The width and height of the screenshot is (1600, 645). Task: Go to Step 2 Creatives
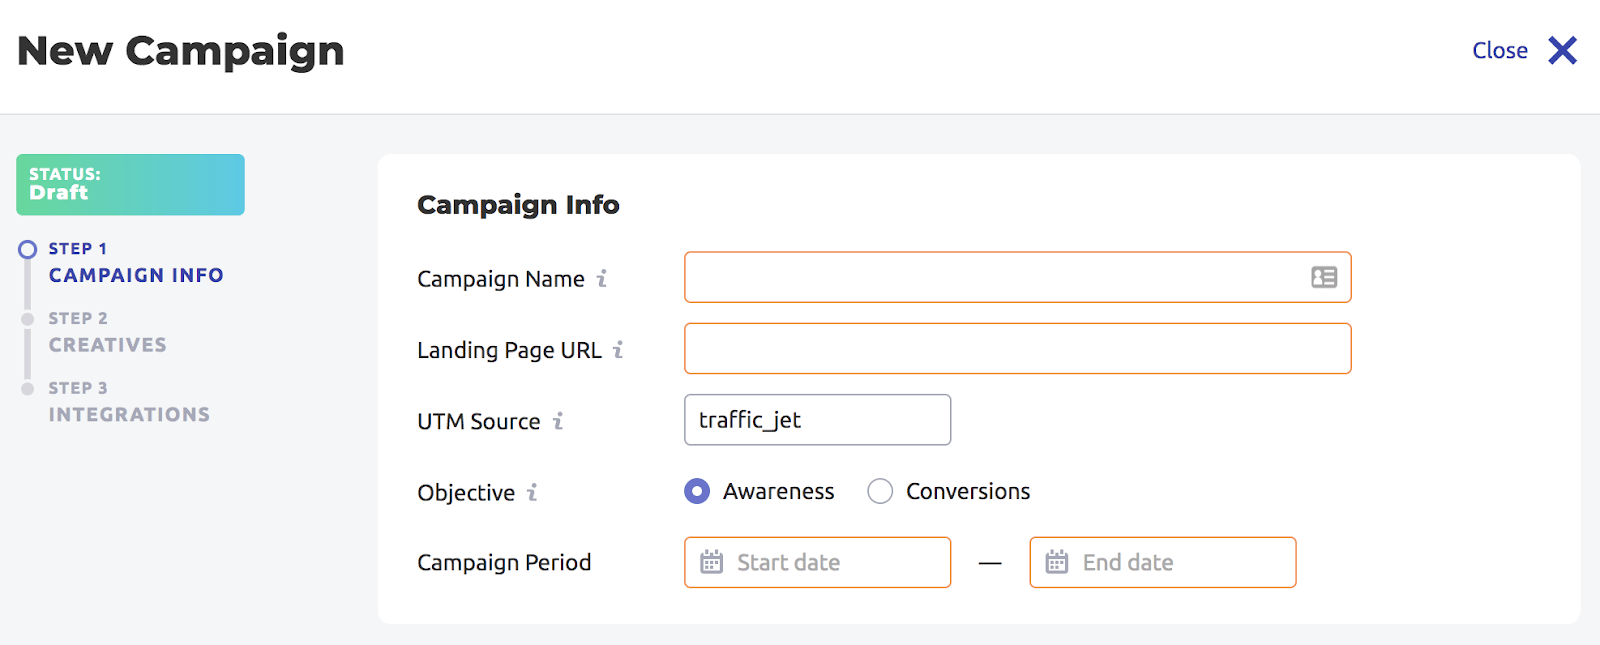(108, 332)
